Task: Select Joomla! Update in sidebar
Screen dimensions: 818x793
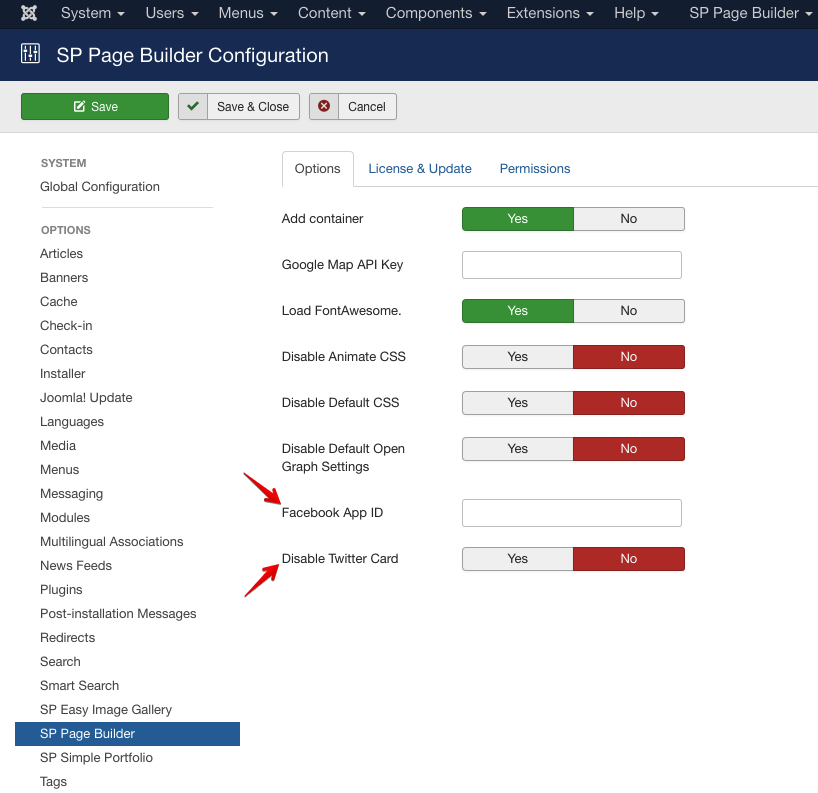Action: [x=86, y=398]
